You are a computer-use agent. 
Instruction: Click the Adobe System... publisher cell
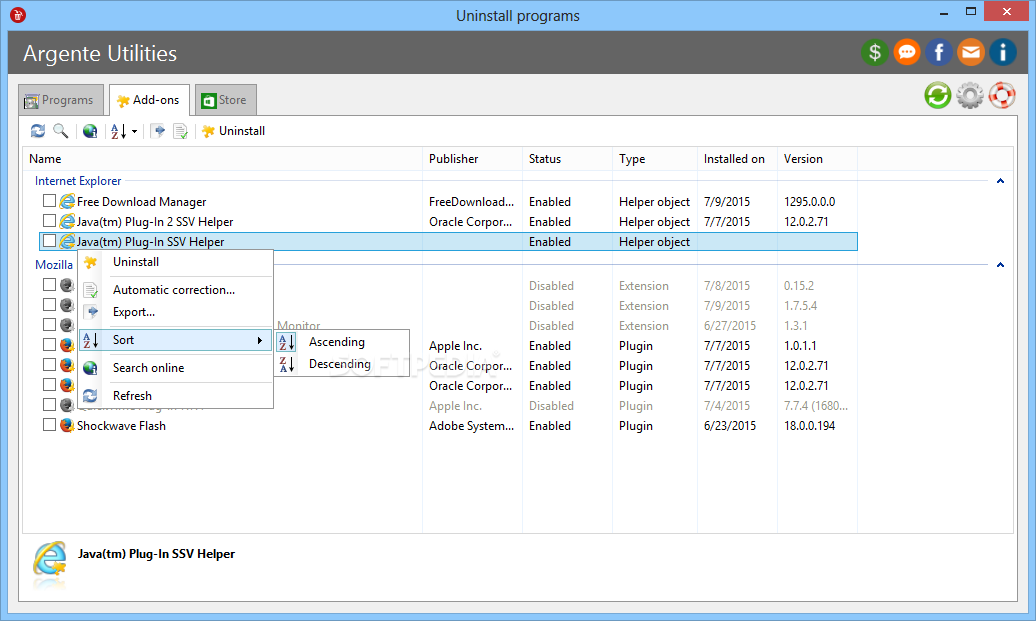point(471,425)
